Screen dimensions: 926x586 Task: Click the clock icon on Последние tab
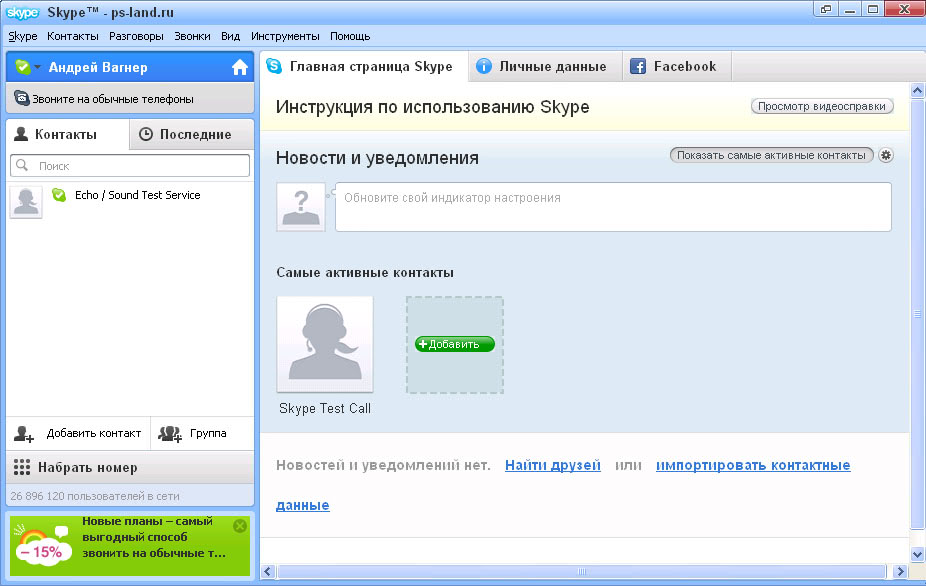click(146, 134)
